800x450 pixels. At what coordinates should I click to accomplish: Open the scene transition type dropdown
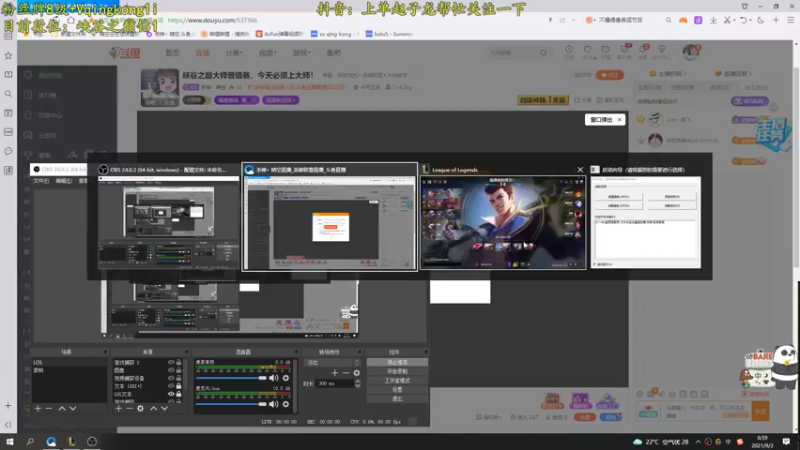click(332, 362)
